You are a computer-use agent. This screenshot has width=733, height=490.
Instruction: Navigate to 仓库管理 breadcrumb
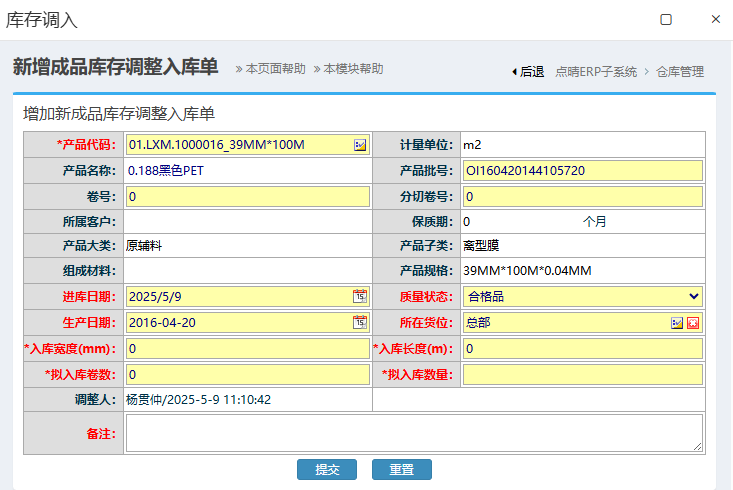680,72
